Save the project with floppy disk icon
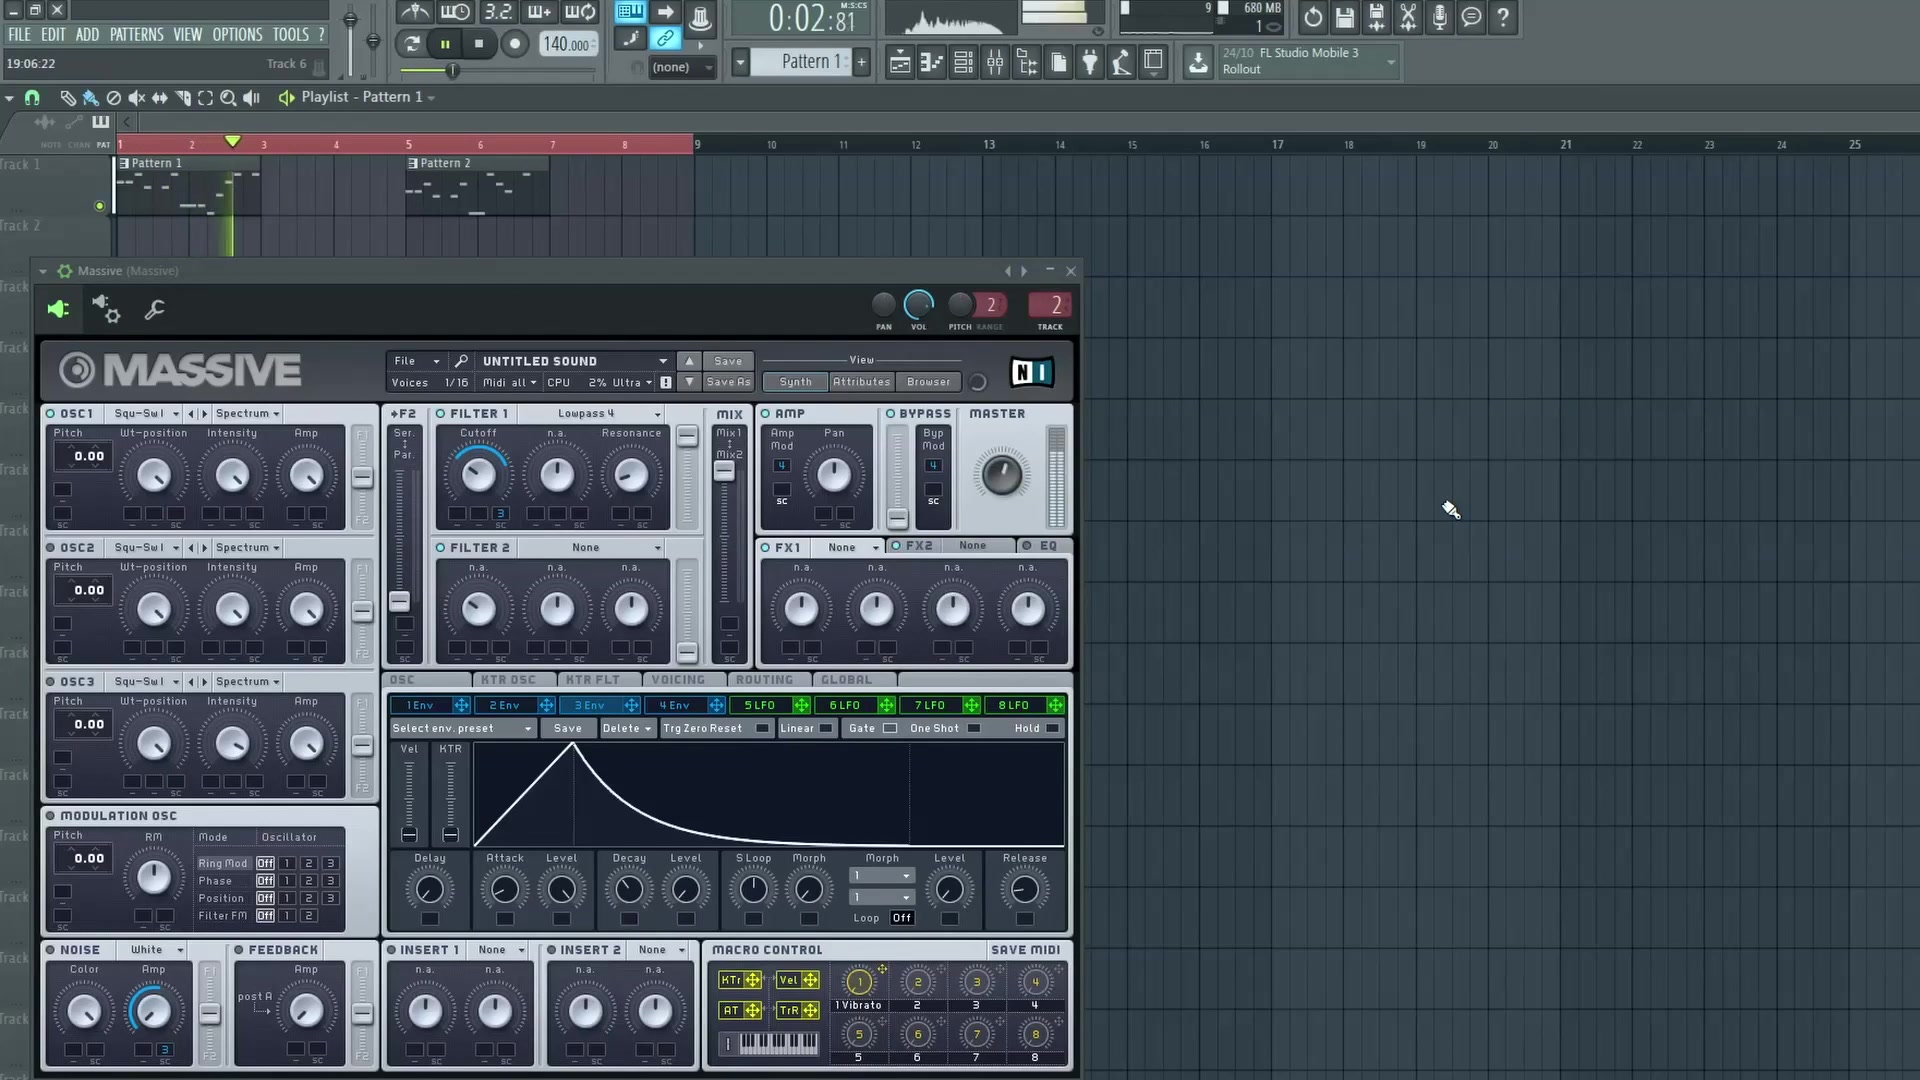Screen dimensions: 1920x1080 tap(1345, 17)
